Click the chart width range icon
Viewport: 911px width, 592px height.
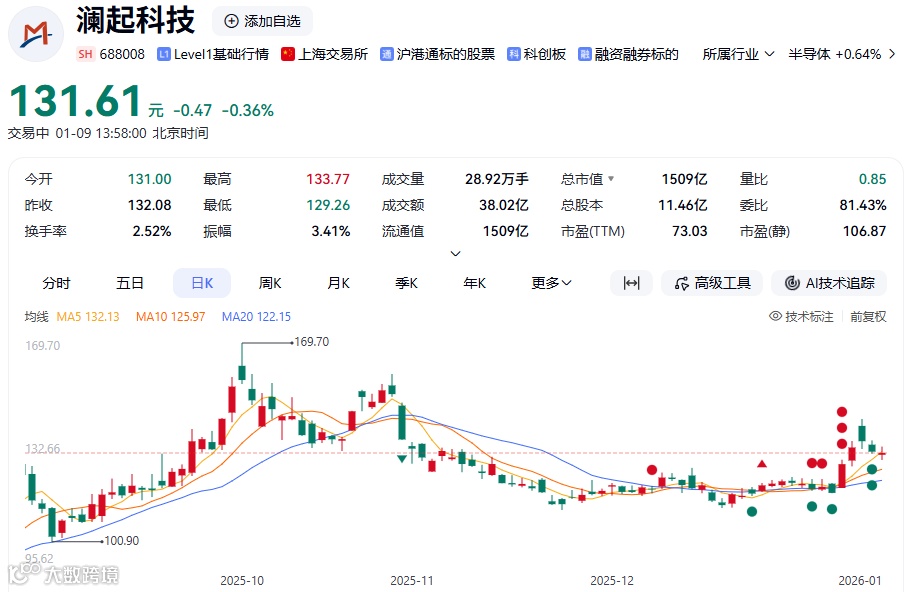632,283
